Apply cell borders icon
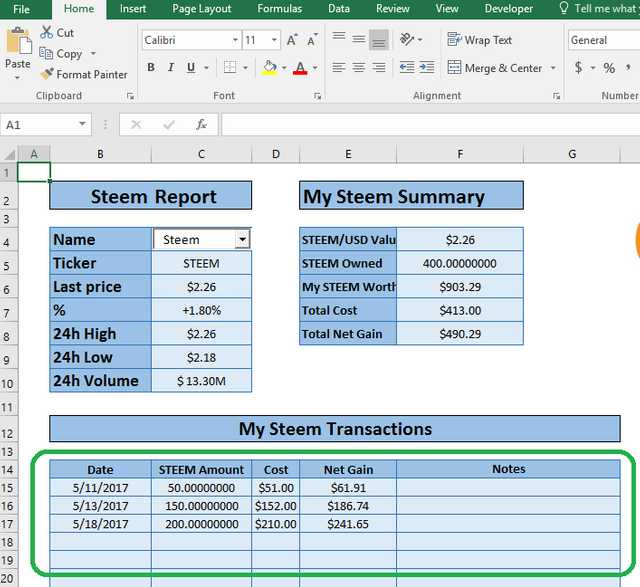Viewport: 640px width, 587px height. (230, 67)
